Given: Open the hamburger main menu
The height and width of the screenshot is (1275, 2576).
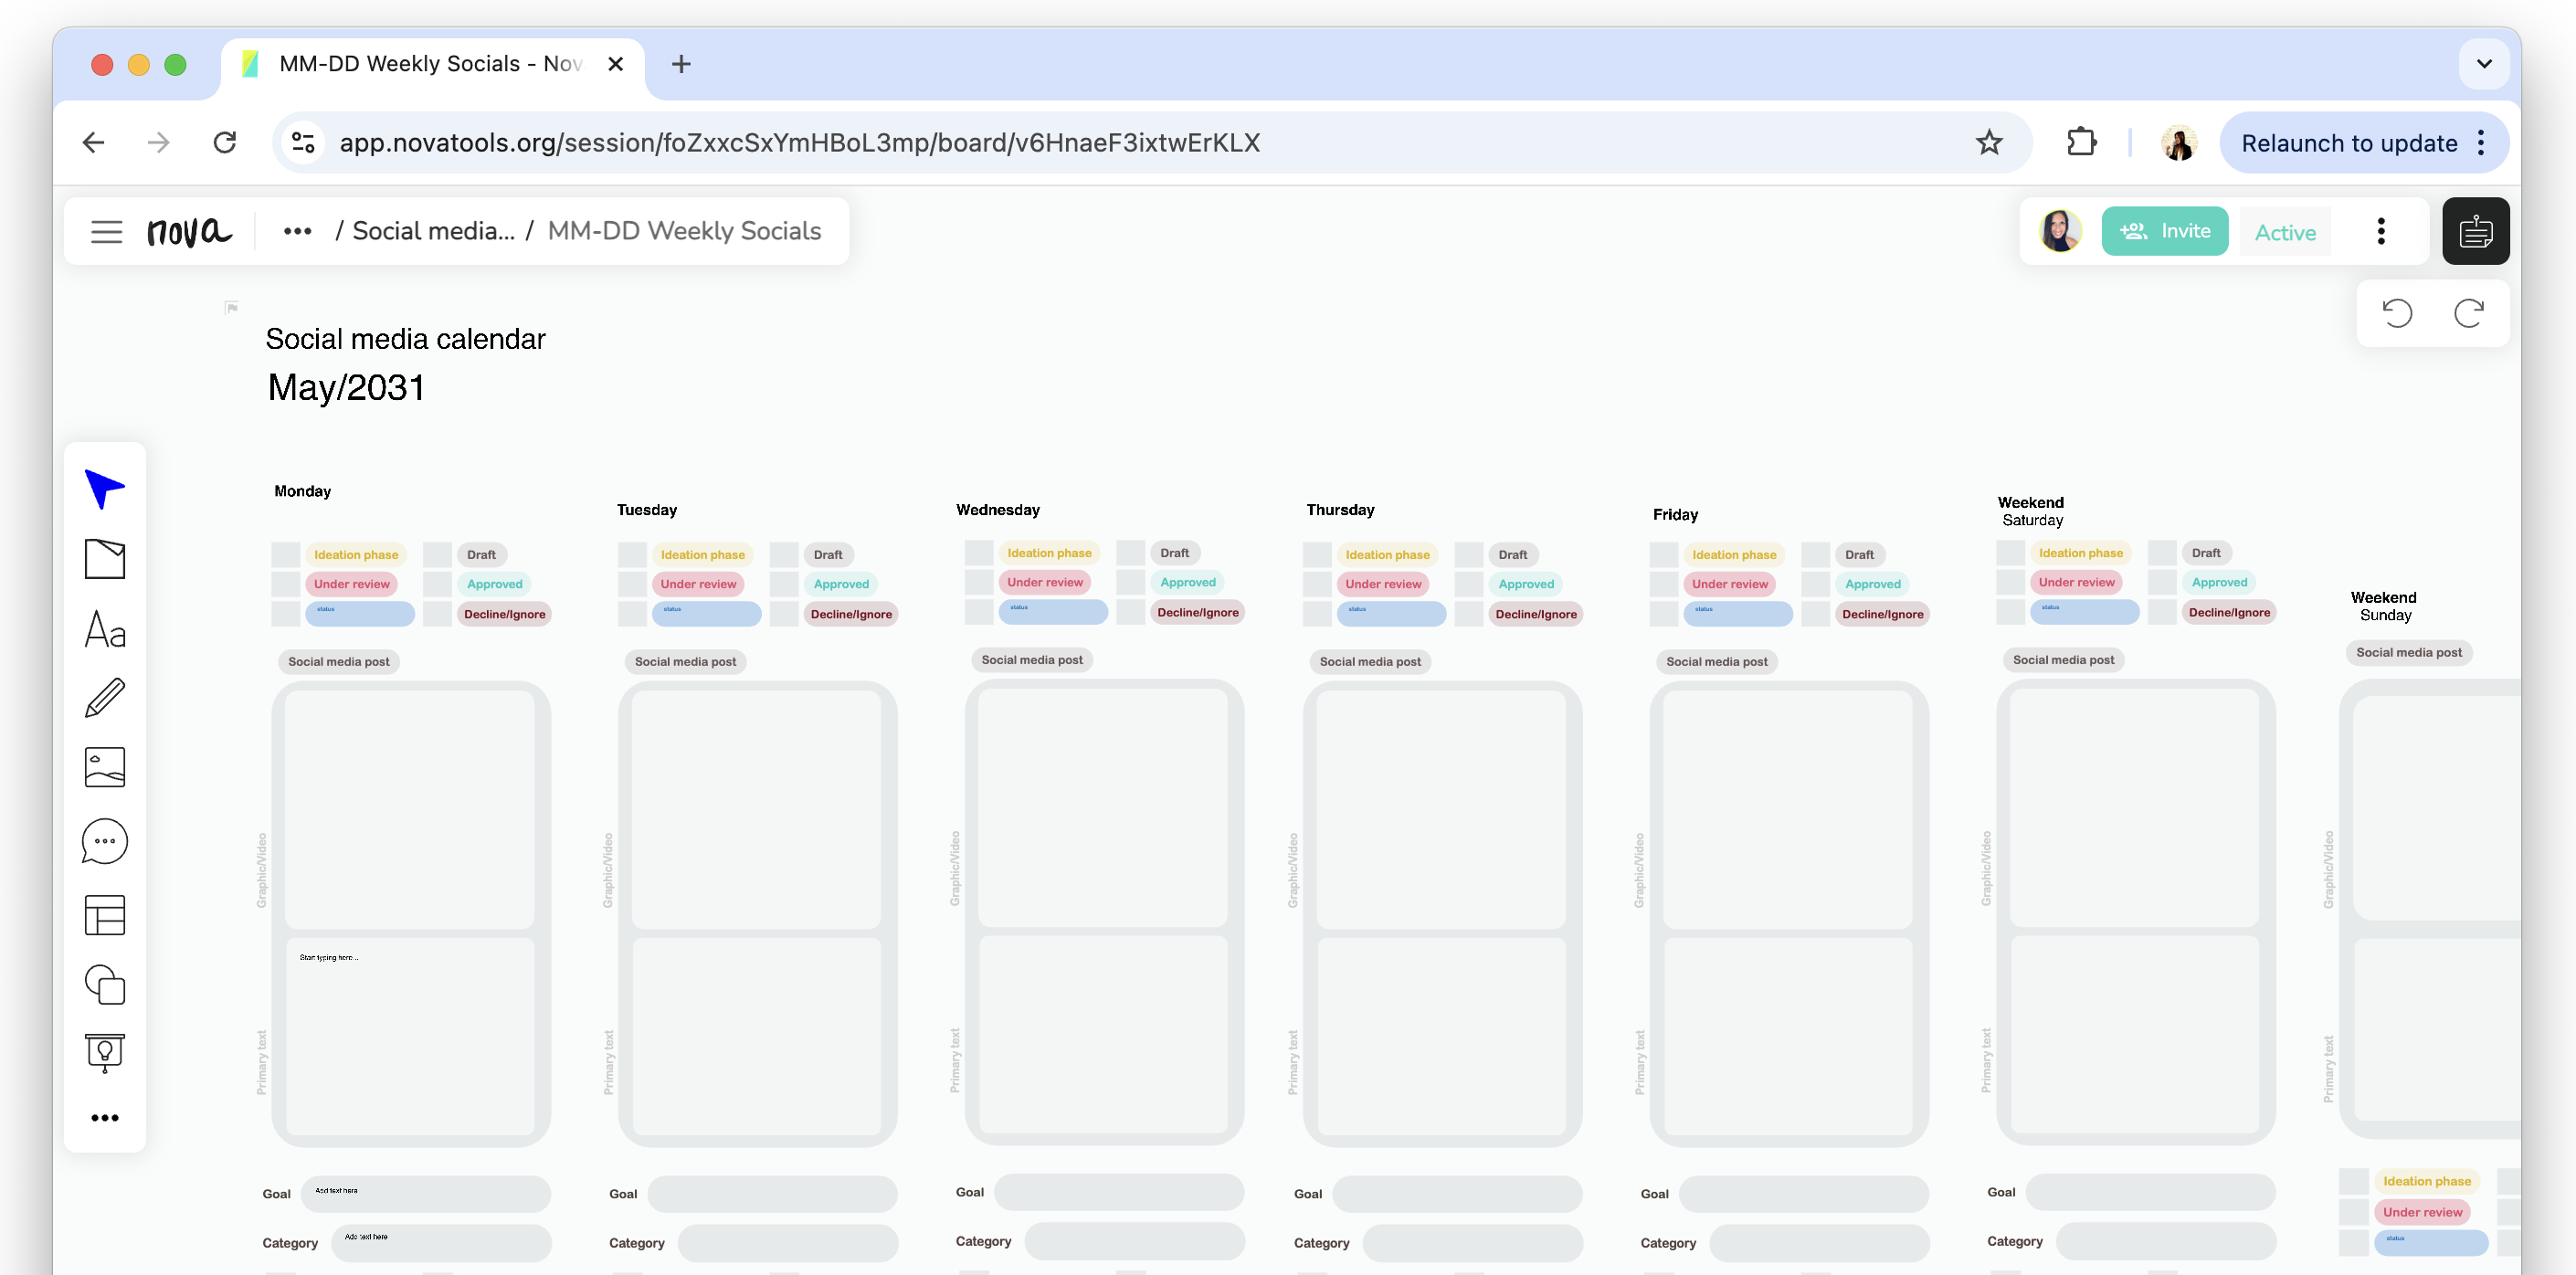Looking at the screenshot, I should 106,231.
